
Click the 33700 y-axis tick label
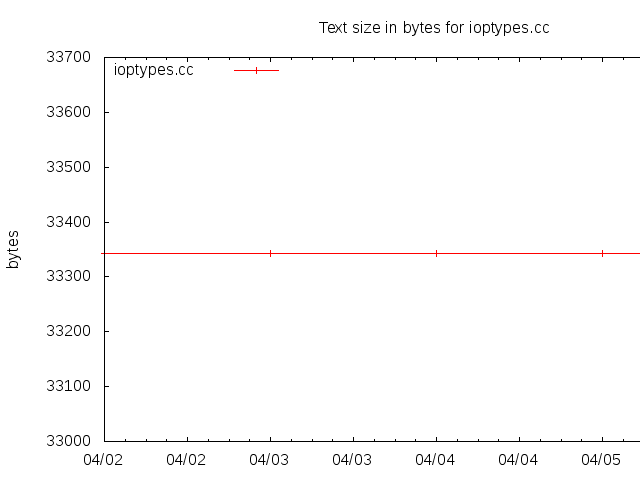pos(69,57)
